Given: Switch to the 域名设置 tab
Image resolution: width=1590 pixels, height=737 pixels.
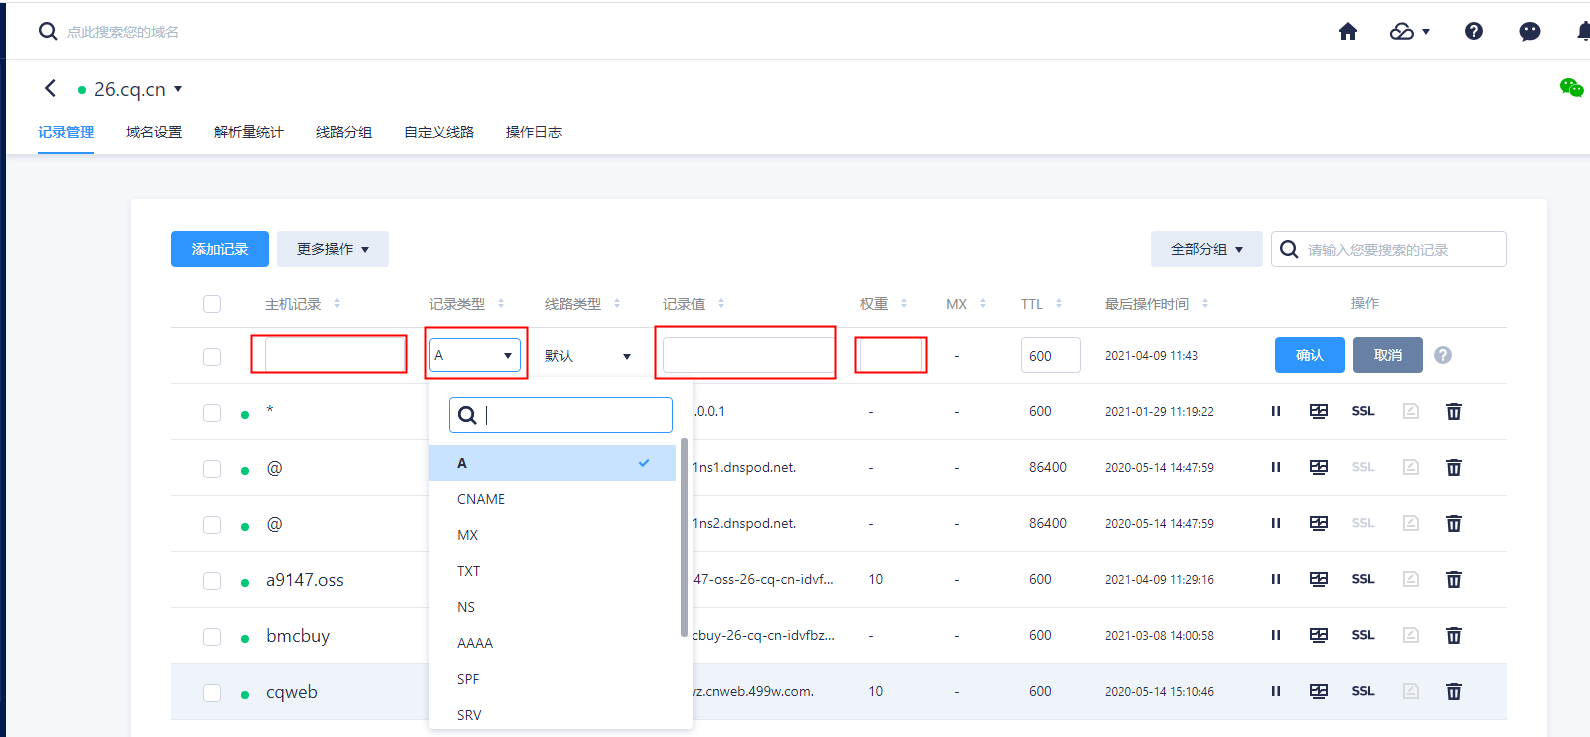Looking at the screenshot, I should click(x=154, y=132).
